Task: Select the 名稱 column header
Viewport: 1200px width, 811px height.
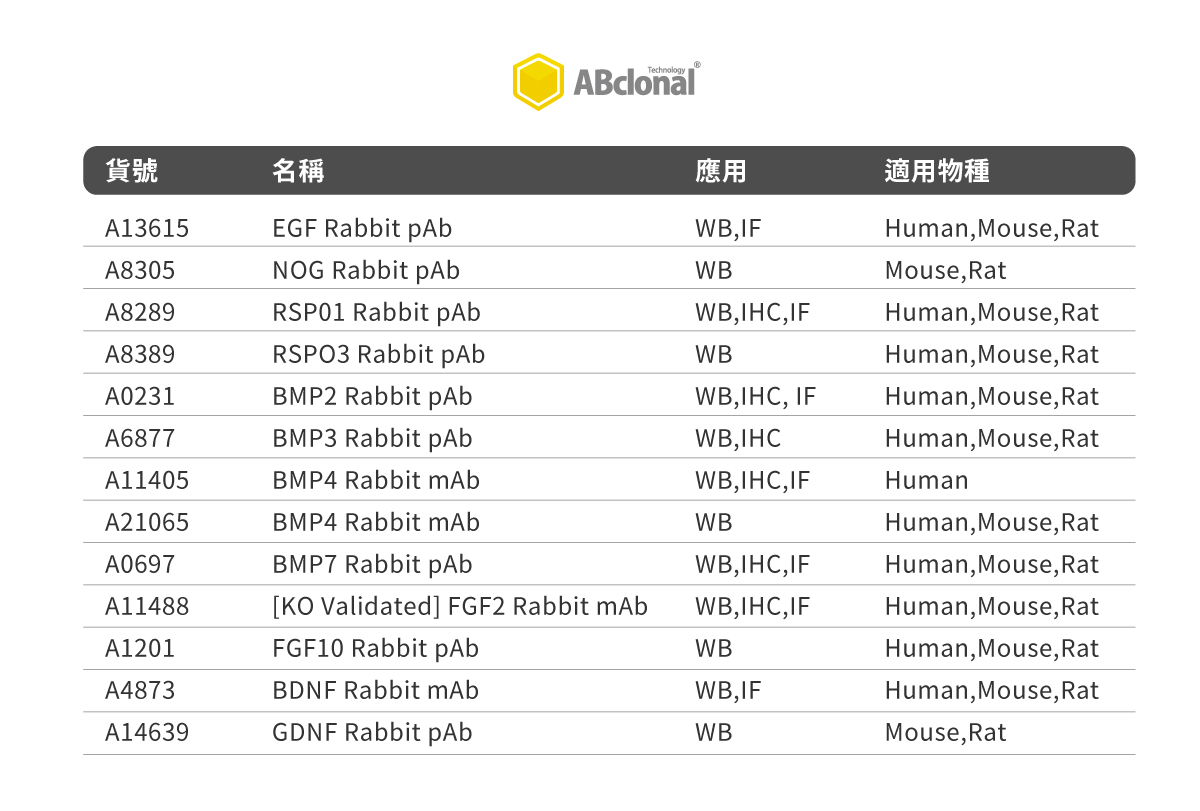Action: pos(298,171)
